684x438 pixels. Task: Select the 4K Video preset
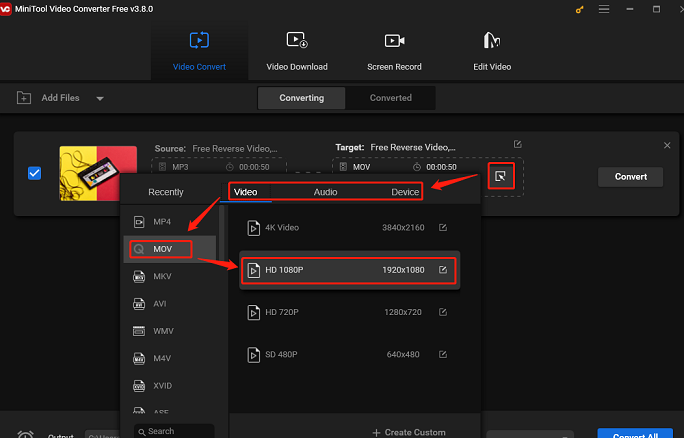click(349, 228)
